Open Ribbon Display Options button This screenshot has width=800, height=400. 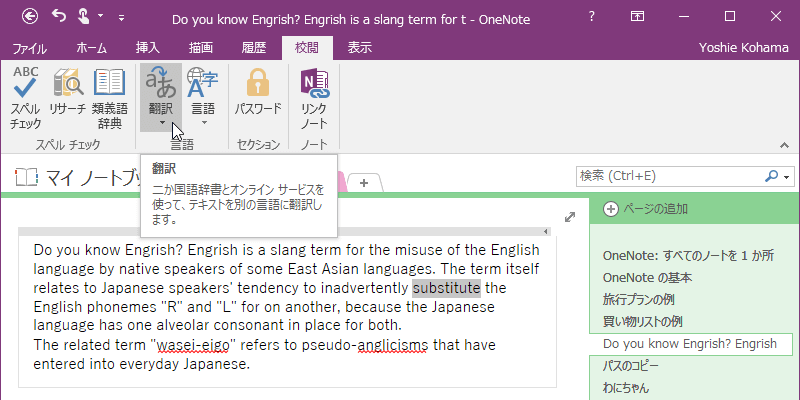[638, 17]
